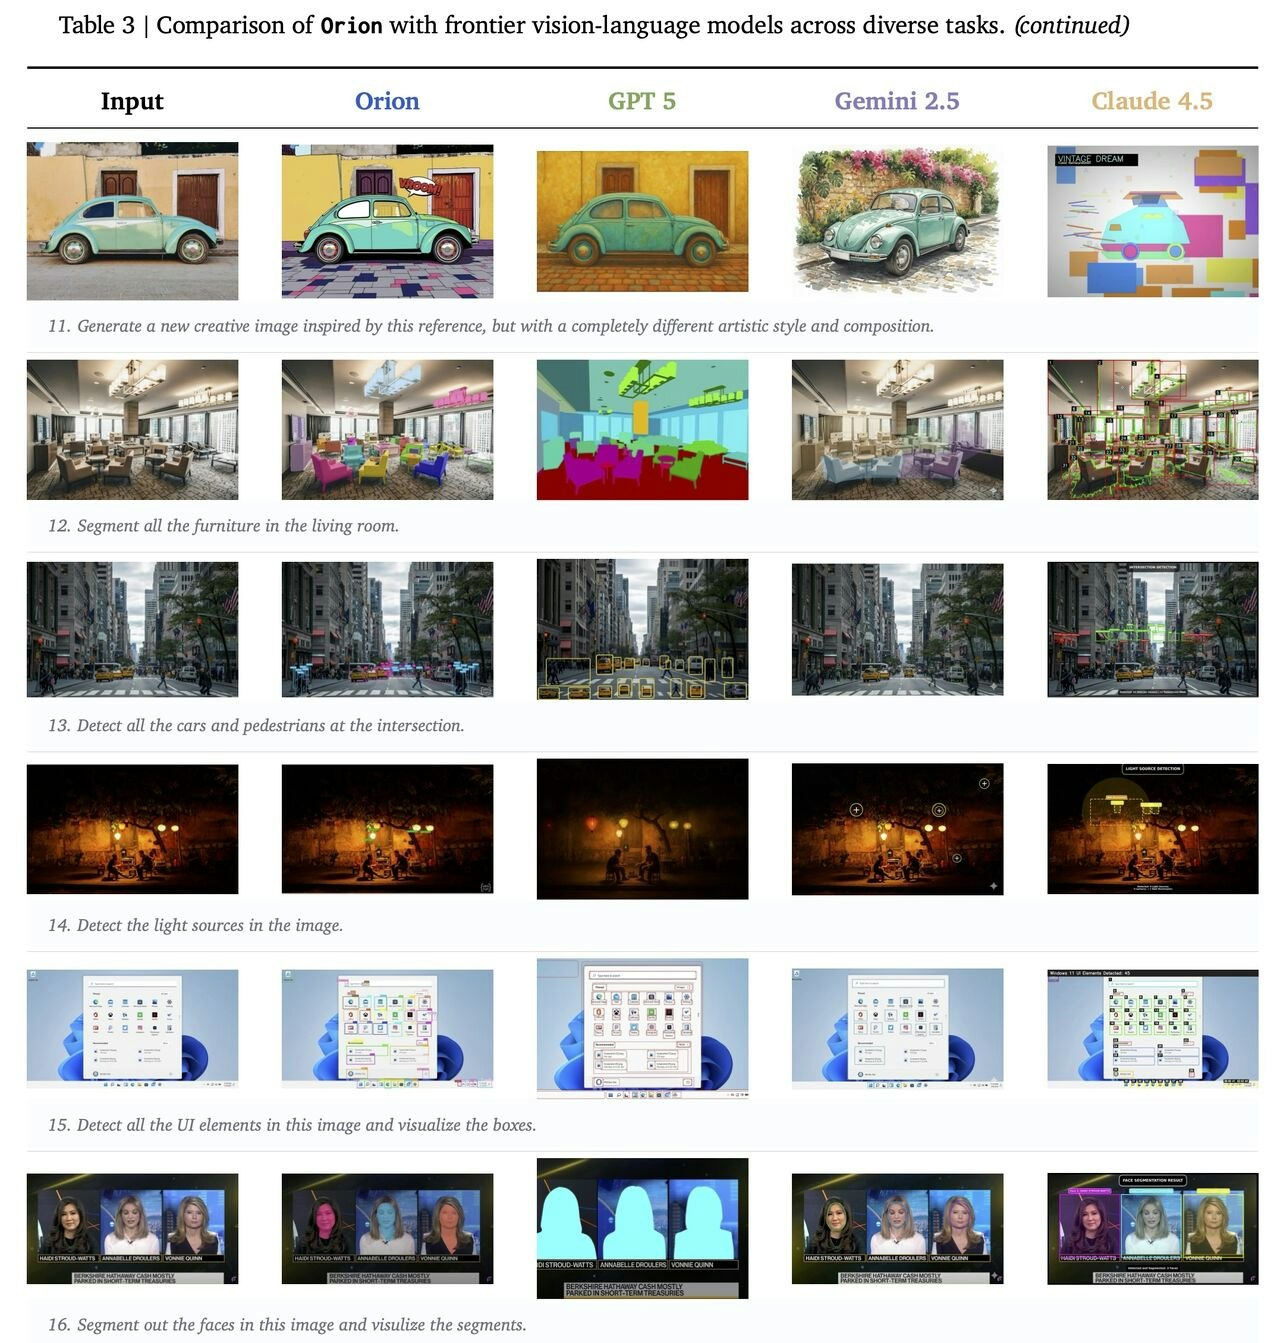
Task: Expand the Recommended section with its More control
Action: click(x=166, y=1042)
